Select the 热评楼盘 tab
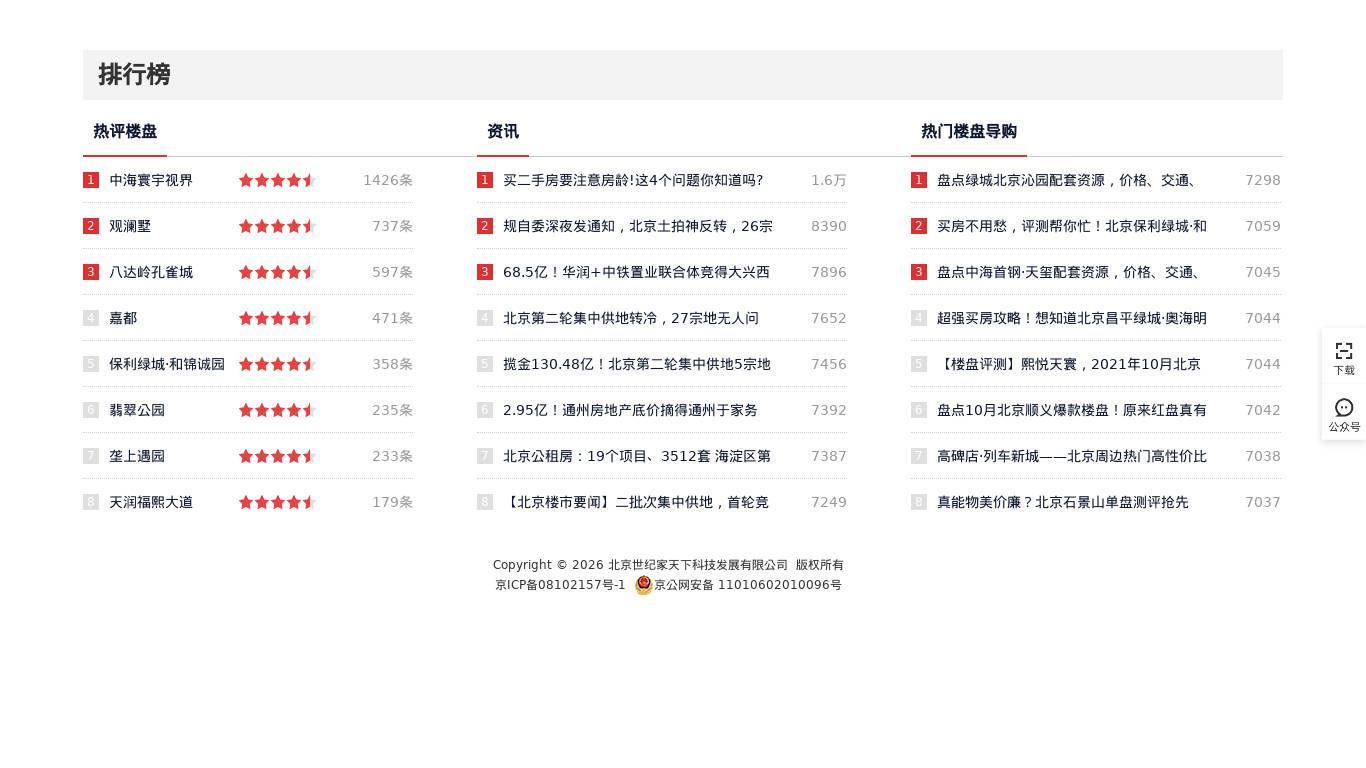1366x768 pixels. (x=125, y=132)
